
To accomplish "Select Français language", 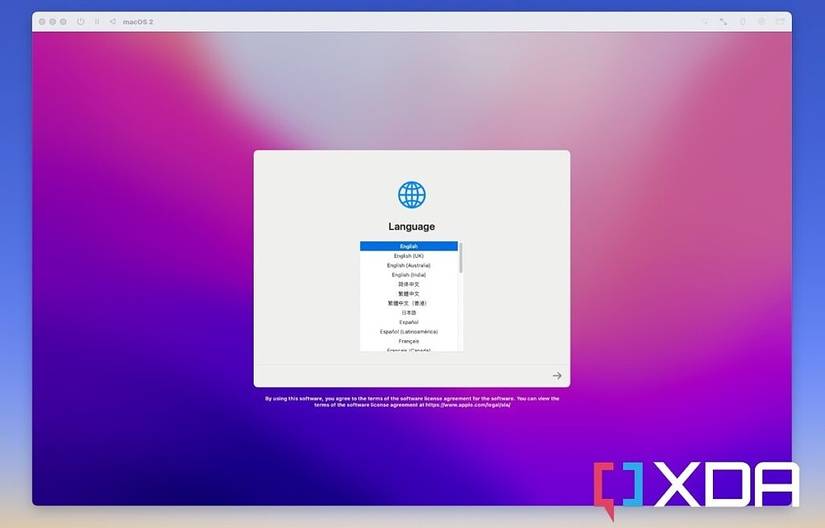I will click(409, 341).
